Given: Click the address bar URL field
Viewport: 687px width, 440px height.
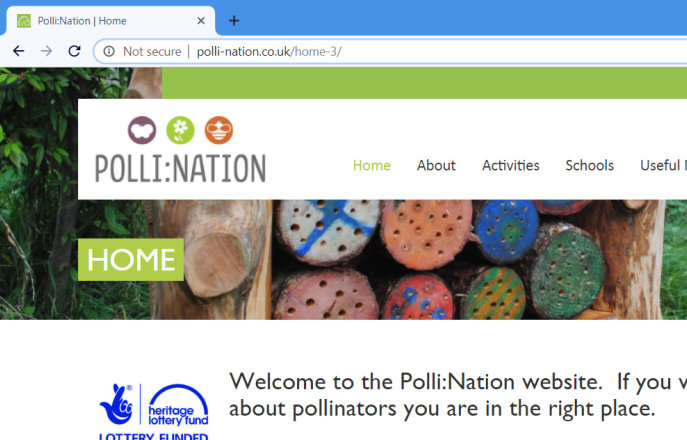Looking at the screenshot, I should tap(390, 52).
